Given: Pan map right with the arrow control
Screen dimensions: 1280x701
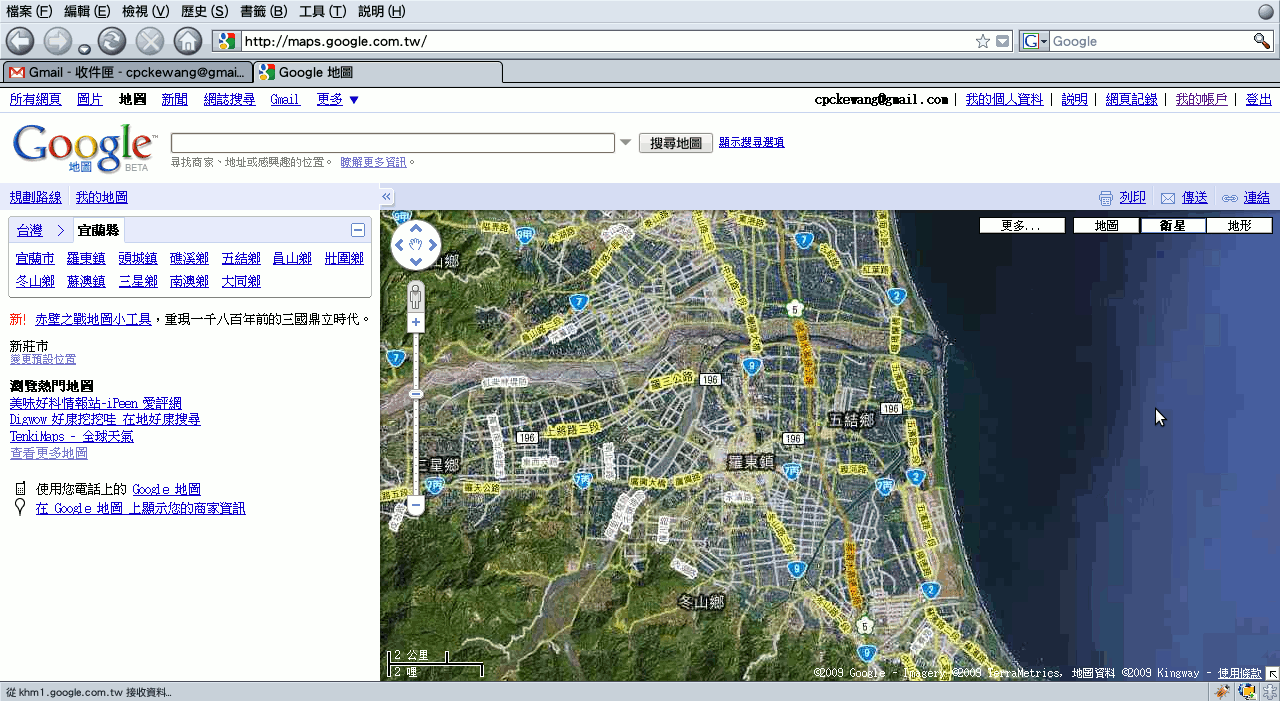Looking at the screenshot, I should [x=432, y=245].
